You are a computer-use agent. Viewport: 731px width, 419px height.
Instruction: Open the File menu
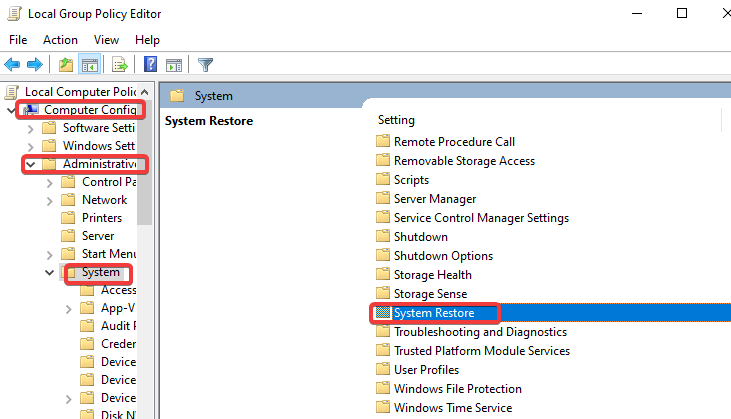18,40
